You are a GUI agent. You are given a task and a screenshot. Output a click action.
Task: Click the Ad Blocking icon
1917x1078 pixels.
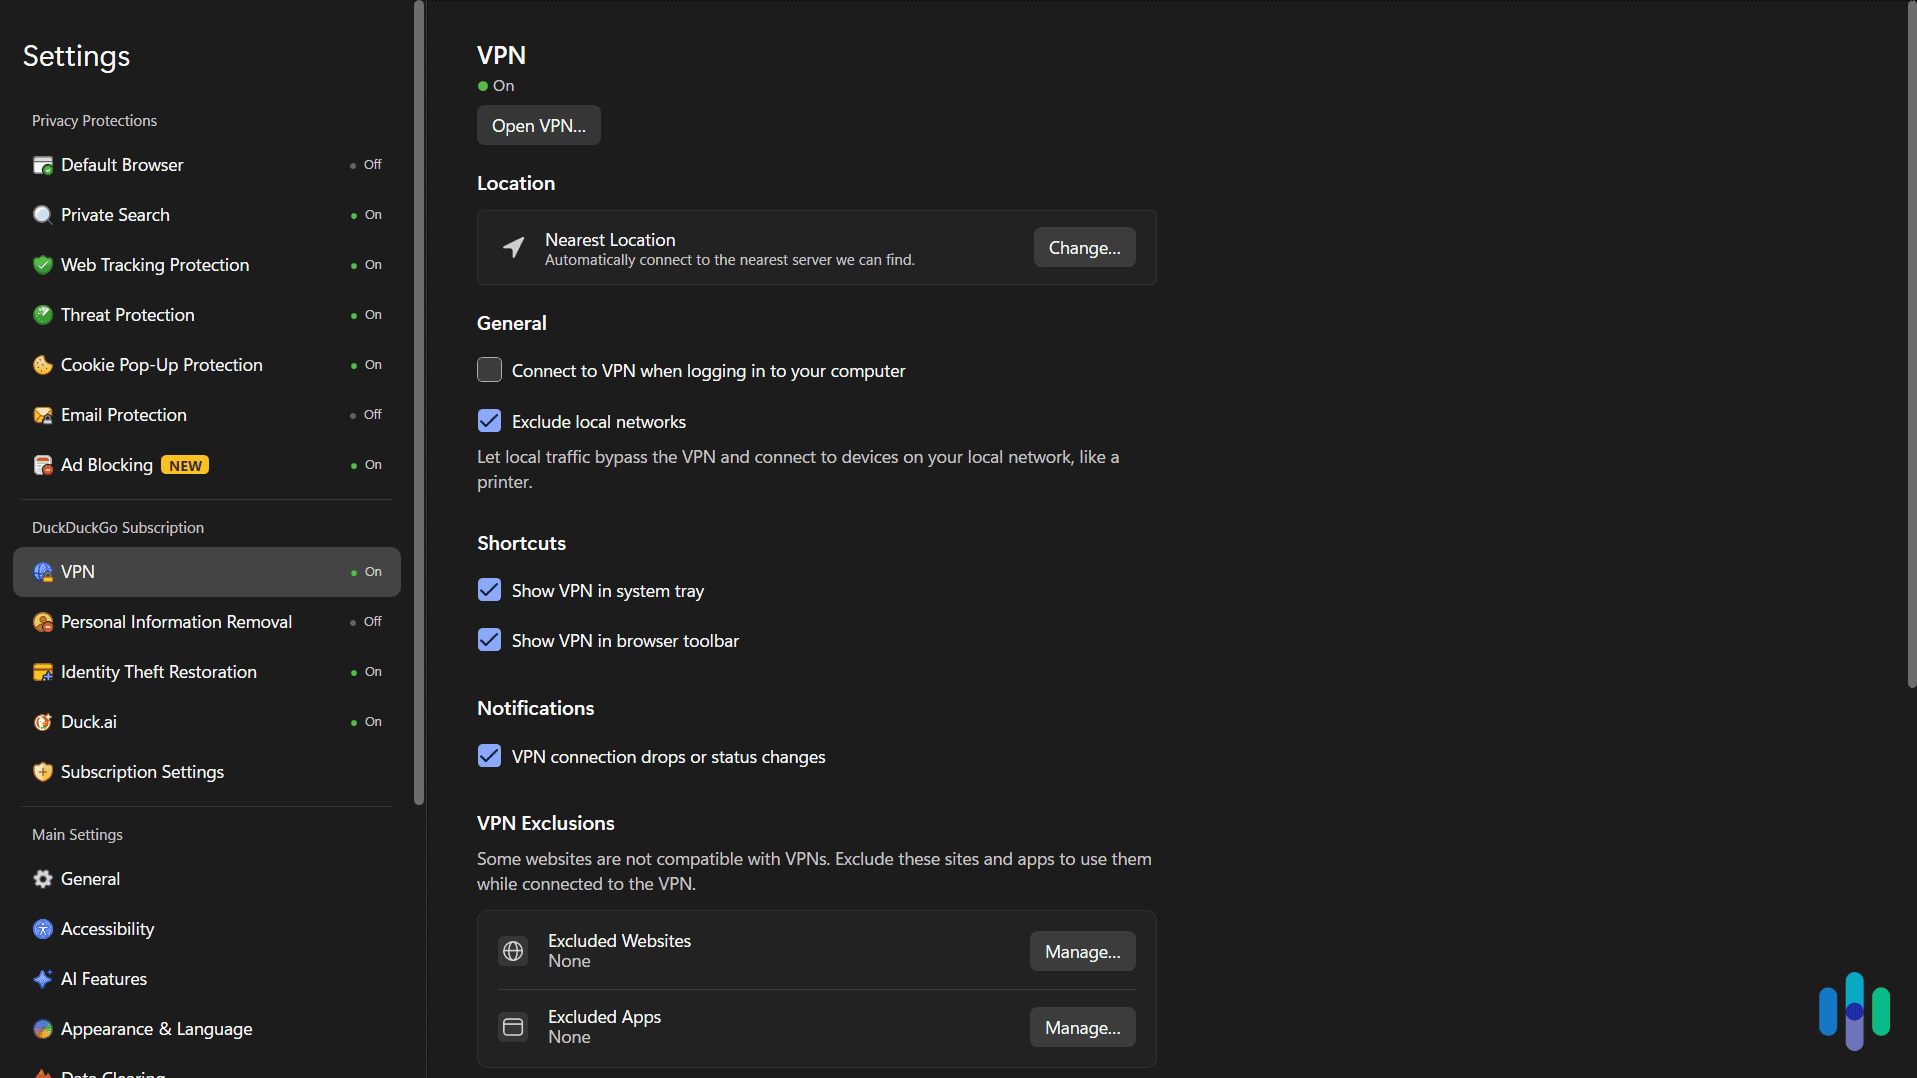tap(43, 465)
